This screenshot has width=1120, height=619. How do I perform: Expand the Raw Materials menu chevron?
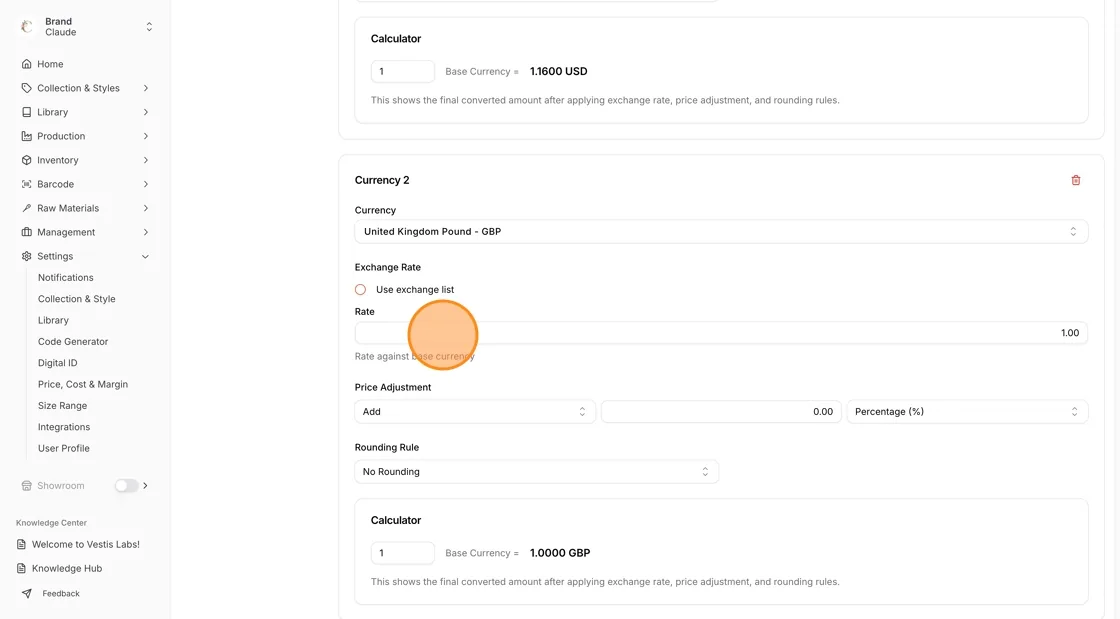146,208
